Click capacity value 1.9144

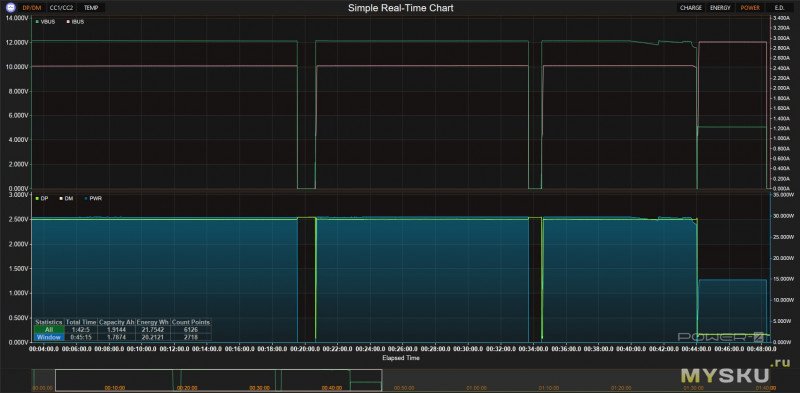click(116, 330)
